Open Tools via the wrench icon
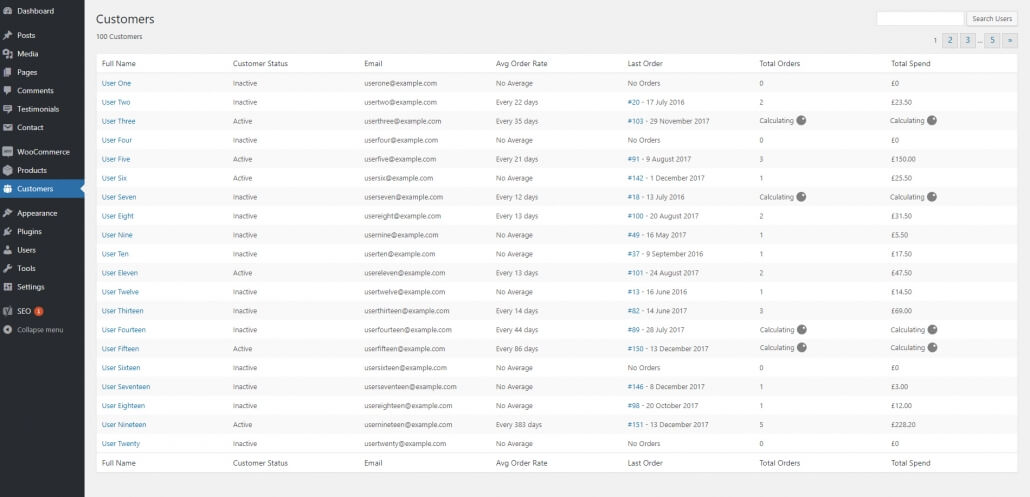1030x497 pixels. [8, 269]
